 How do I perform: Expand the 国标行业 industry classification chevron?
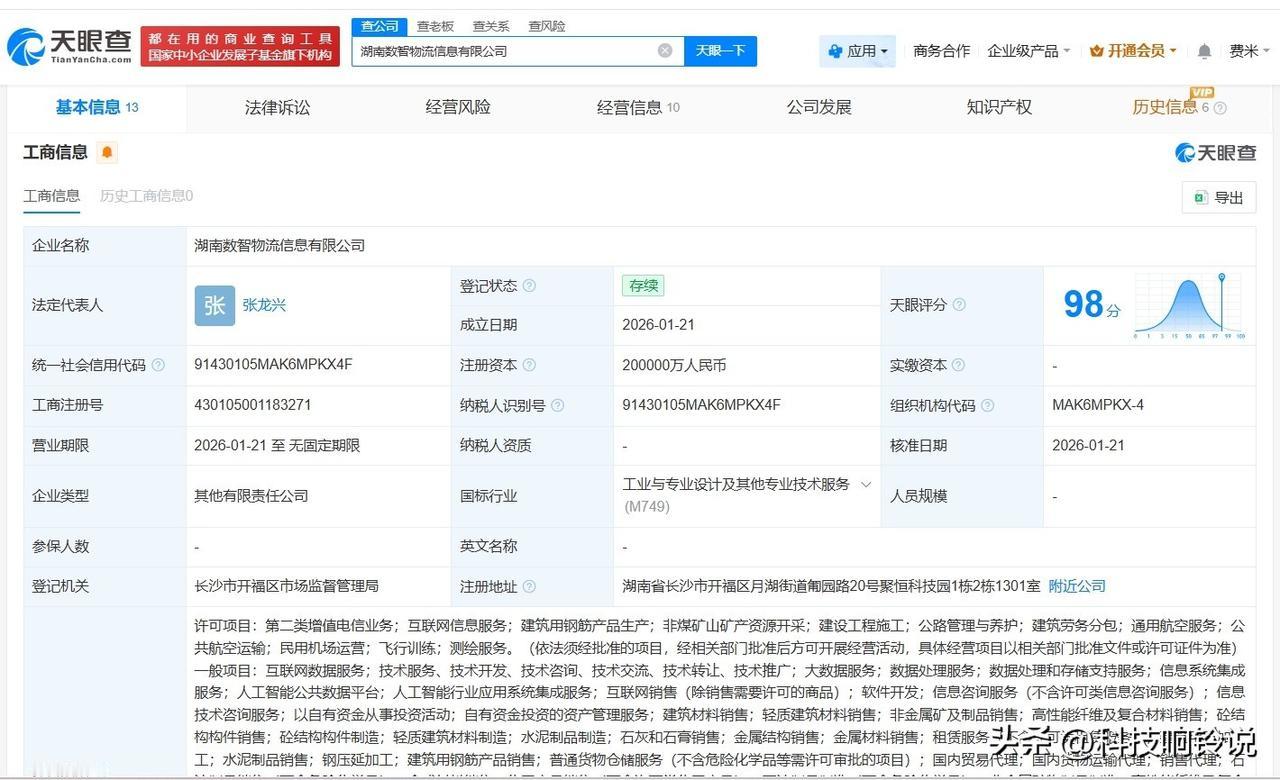click(x=866, y=484)
